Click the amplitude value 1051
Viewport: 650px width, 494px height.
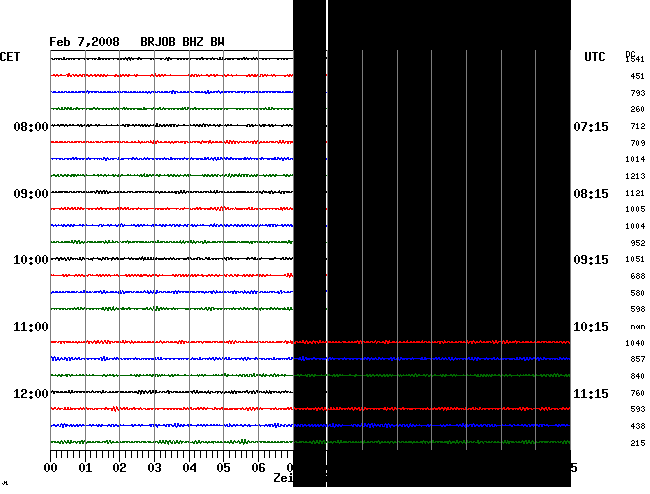click(x=635, y=259)
